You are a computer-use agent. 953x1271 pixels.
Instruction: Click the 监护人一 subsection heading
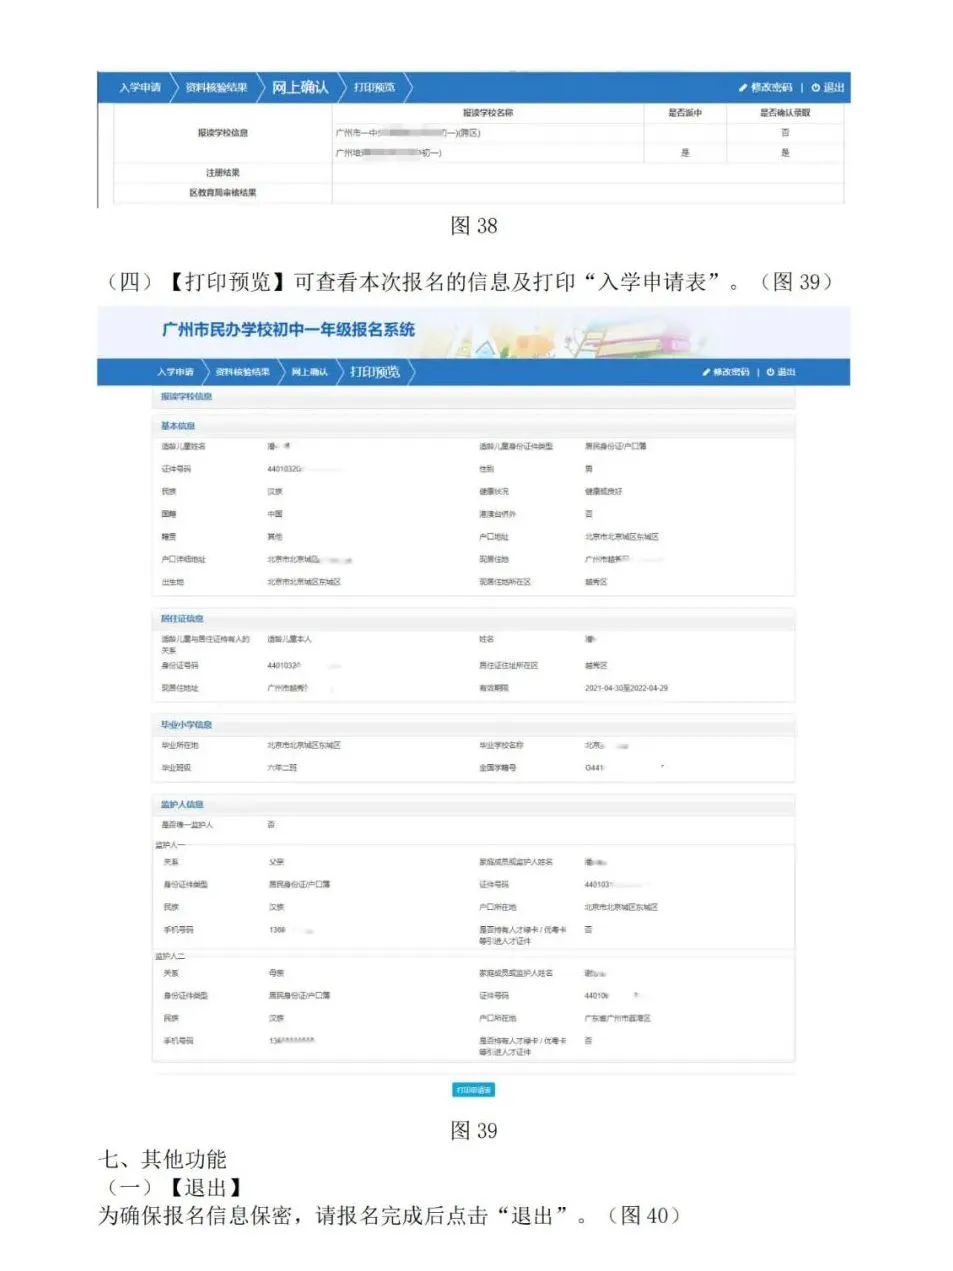pyautogui.click(x=170, y=845)
